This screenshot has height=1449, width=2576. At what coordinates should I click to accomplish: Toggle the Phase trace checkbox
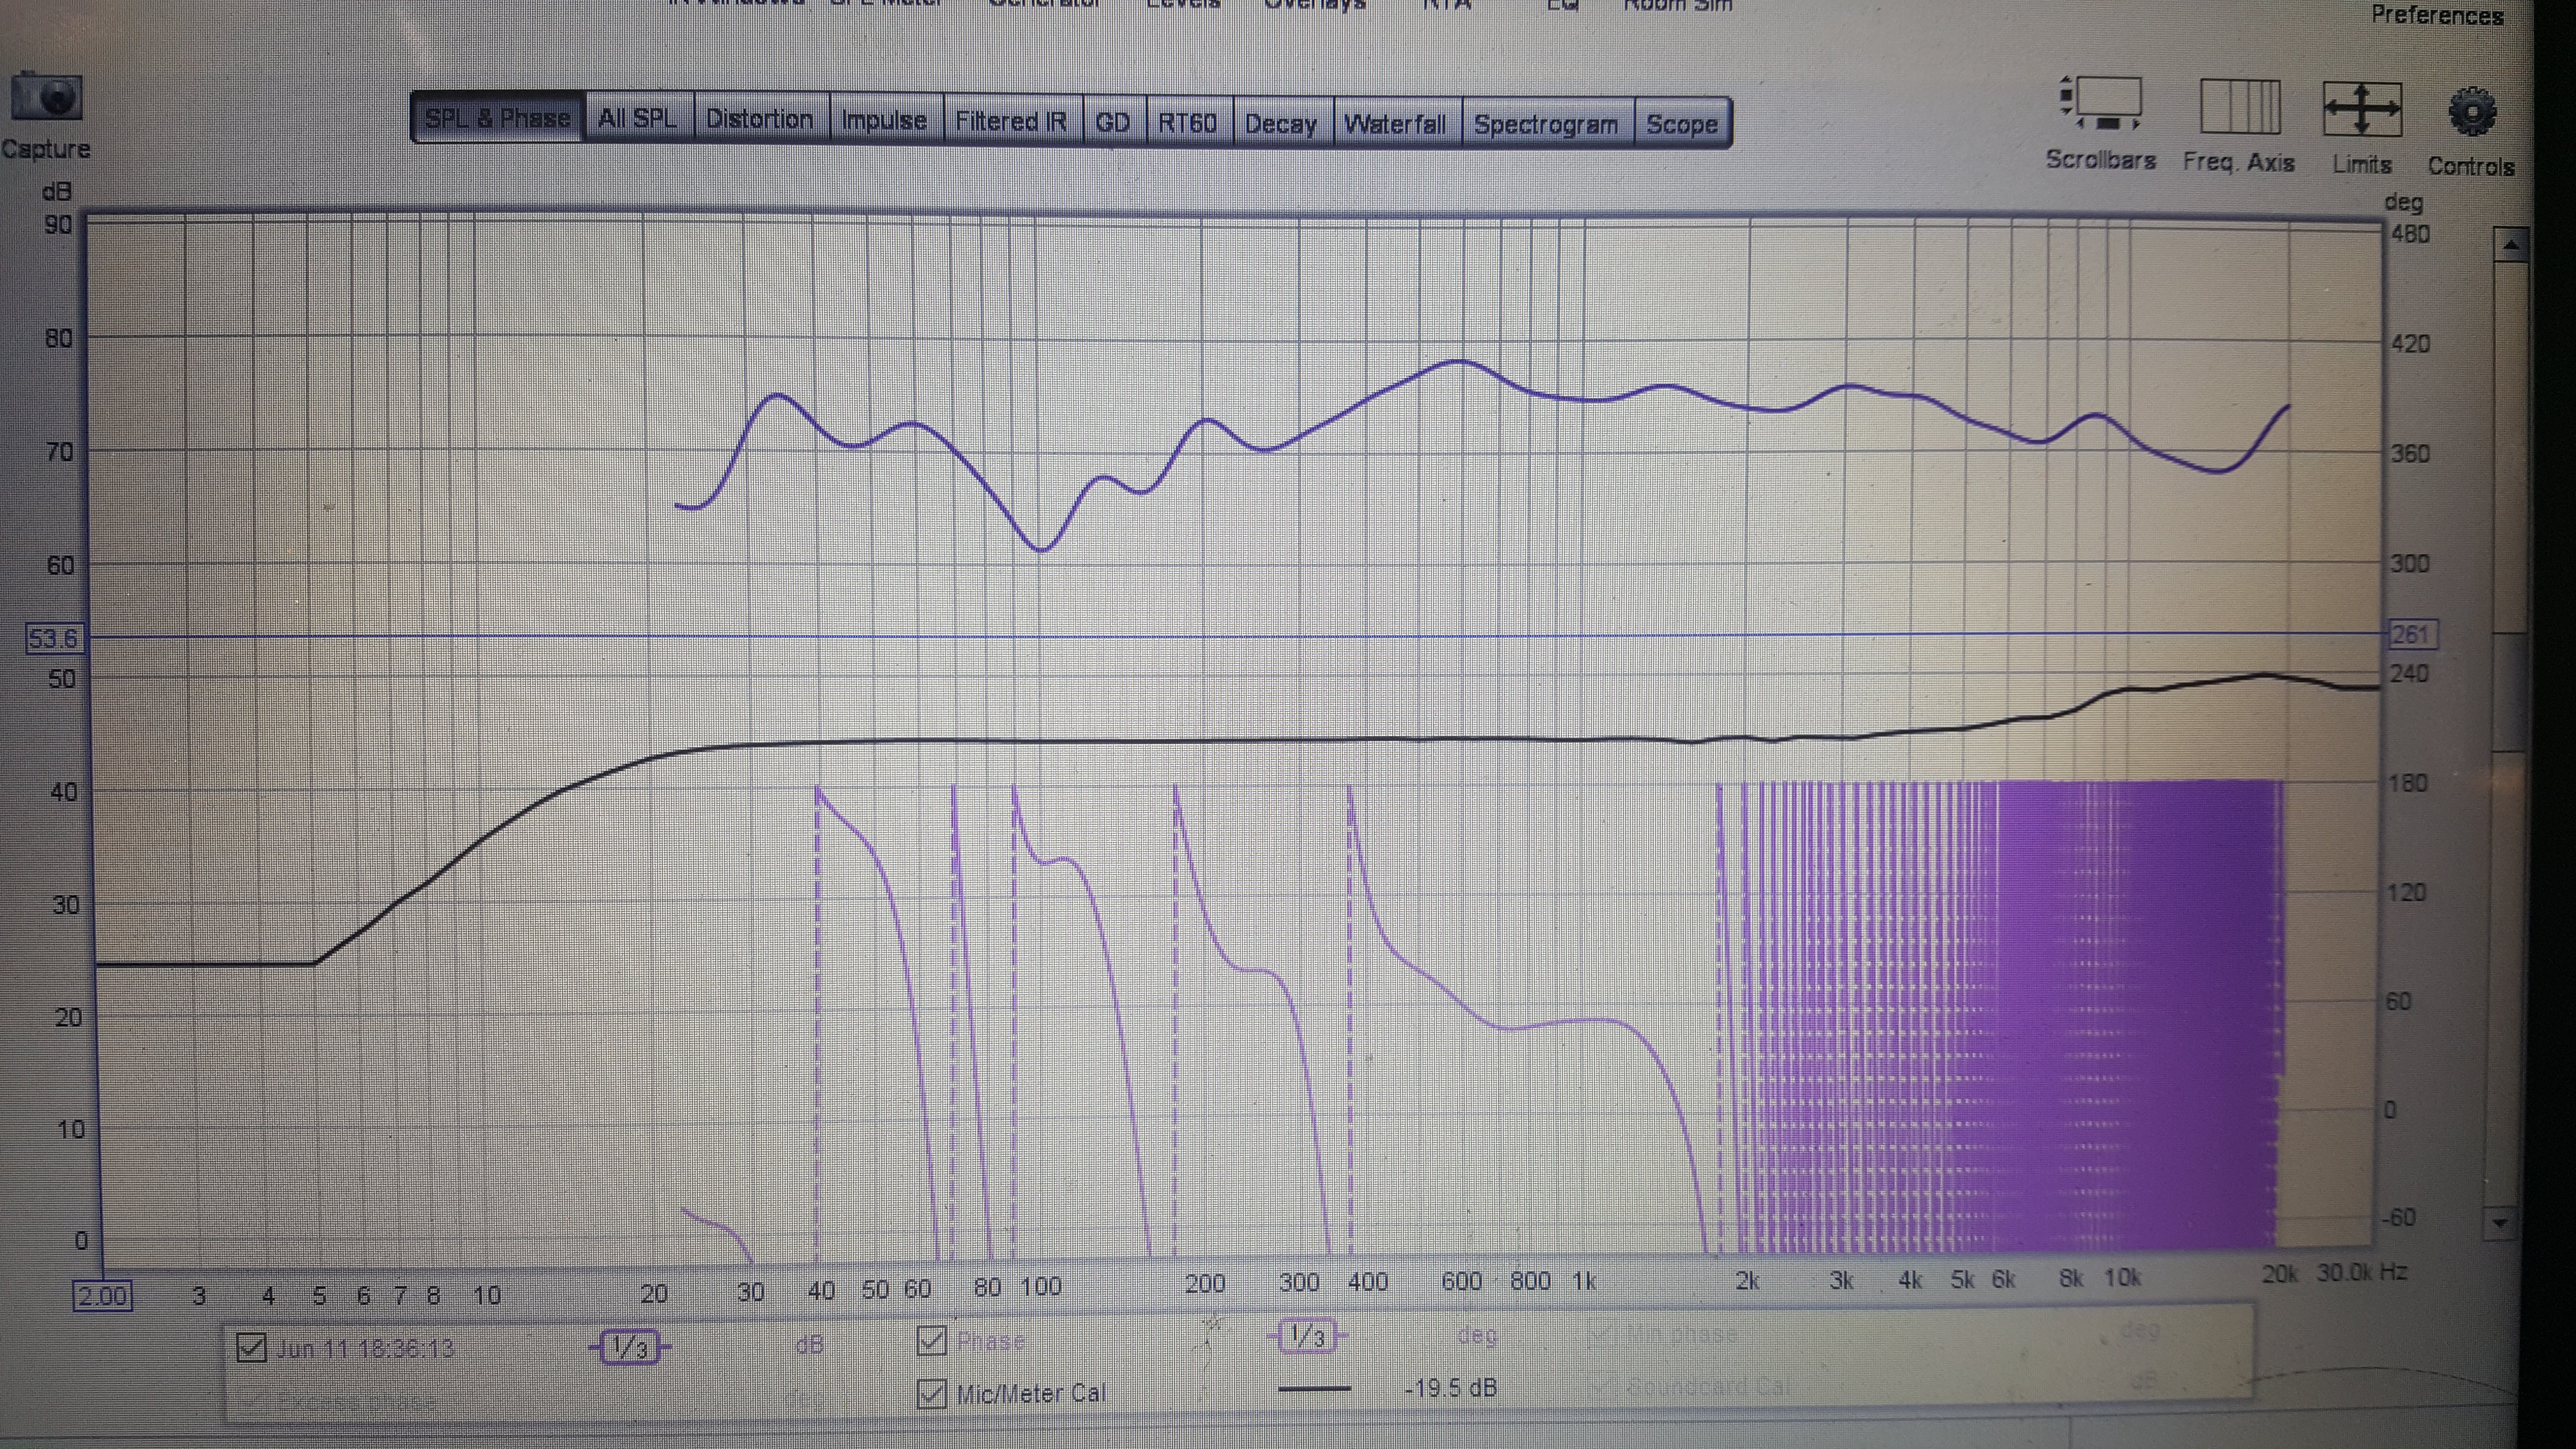[931, 1341]
